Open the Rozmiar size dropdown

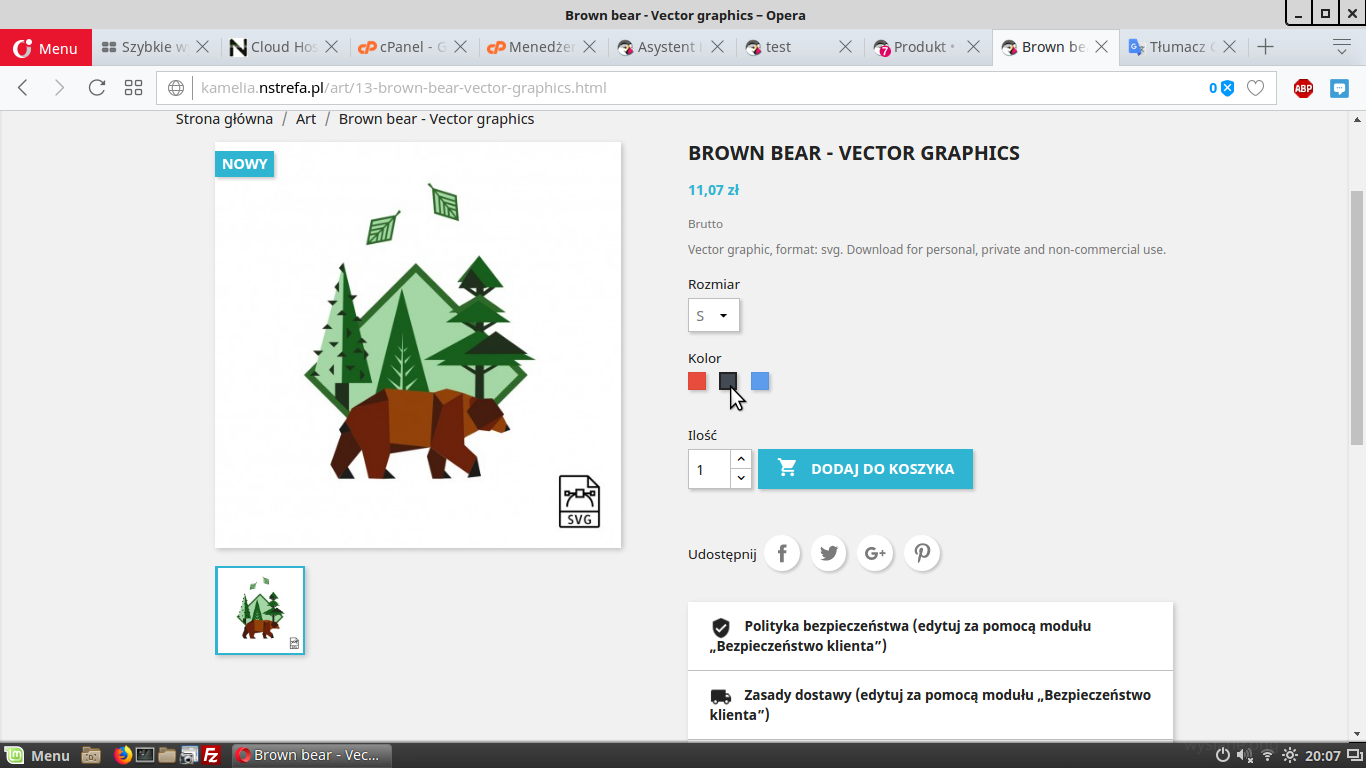pos(714,316)
